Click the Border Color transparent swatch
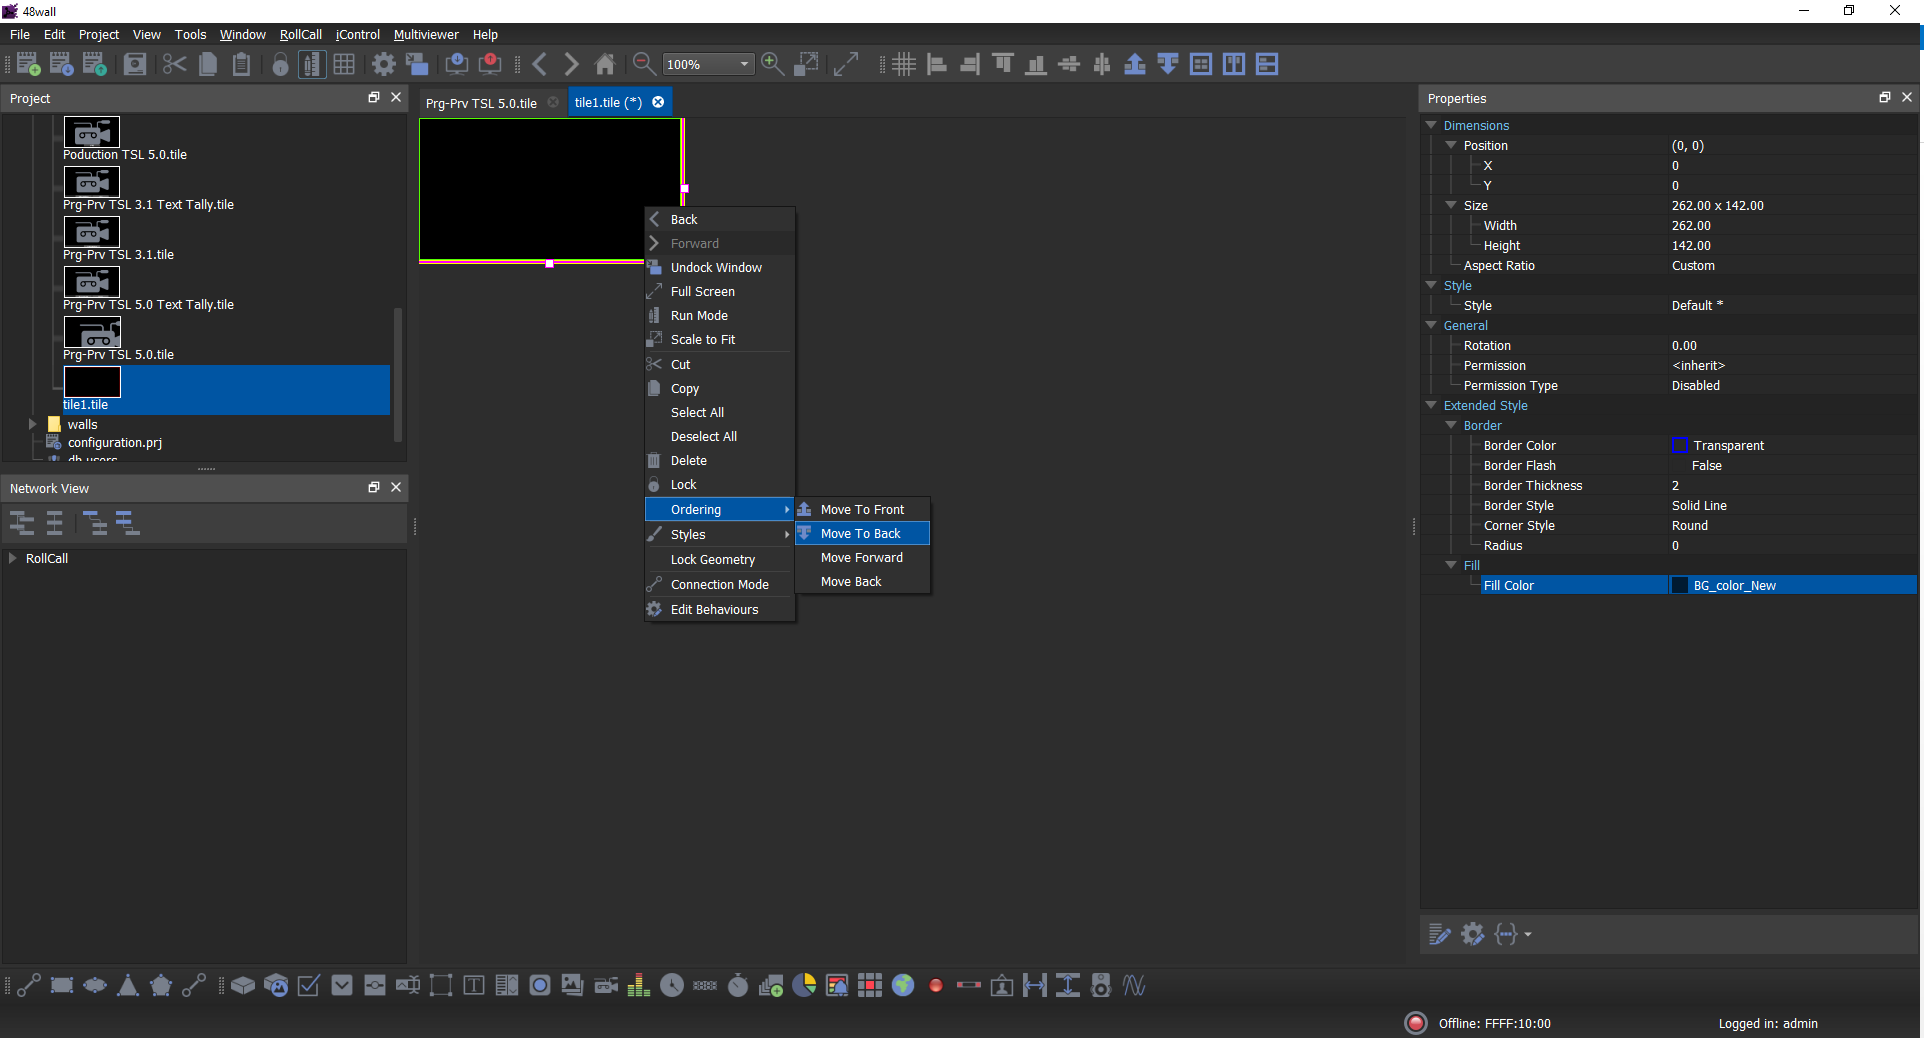The height and width of the screenshot is (1038, 1924). tap(1680, 445)
